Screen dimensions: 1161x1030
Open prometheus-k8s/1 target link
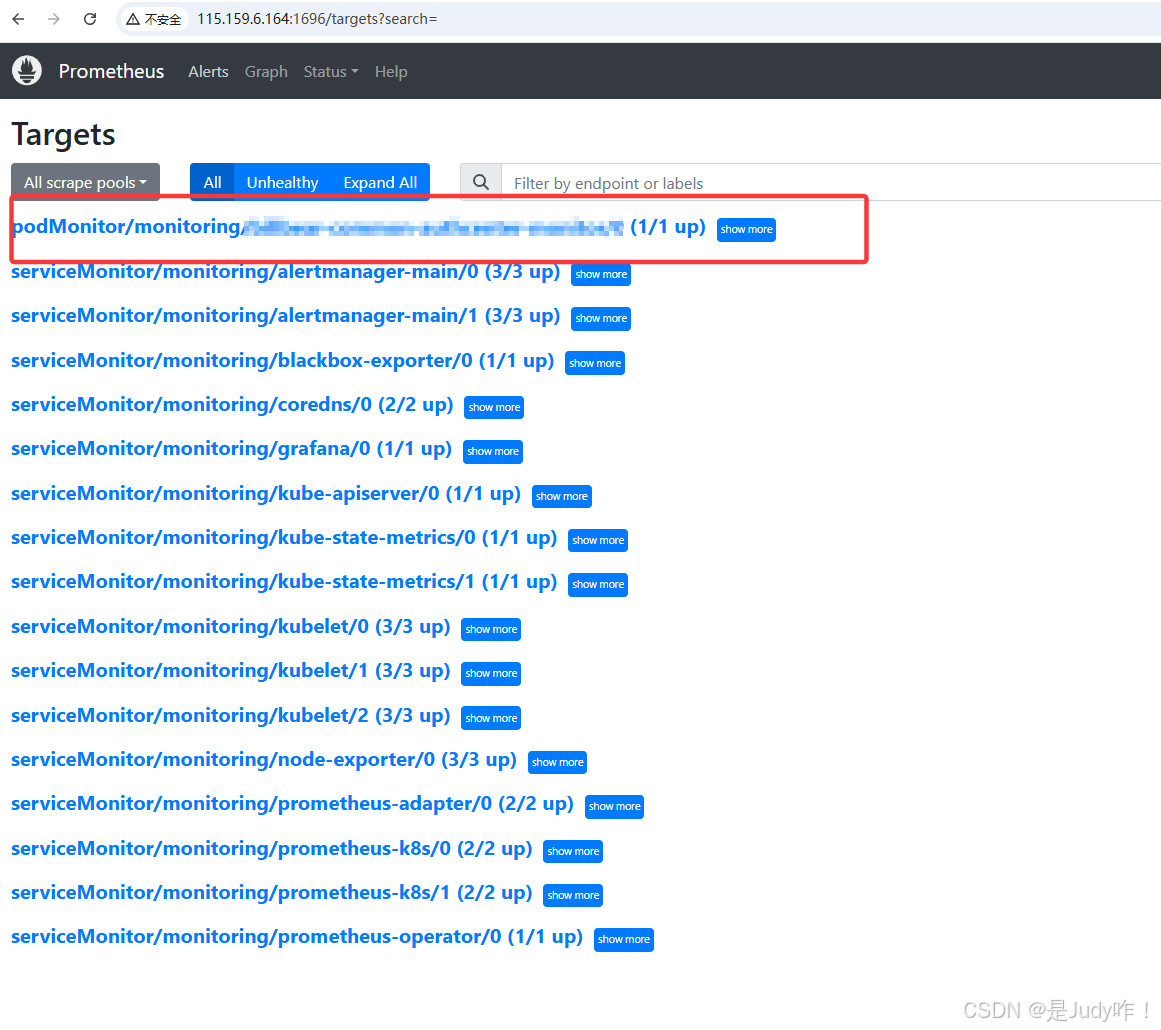(x=272, y=893)
